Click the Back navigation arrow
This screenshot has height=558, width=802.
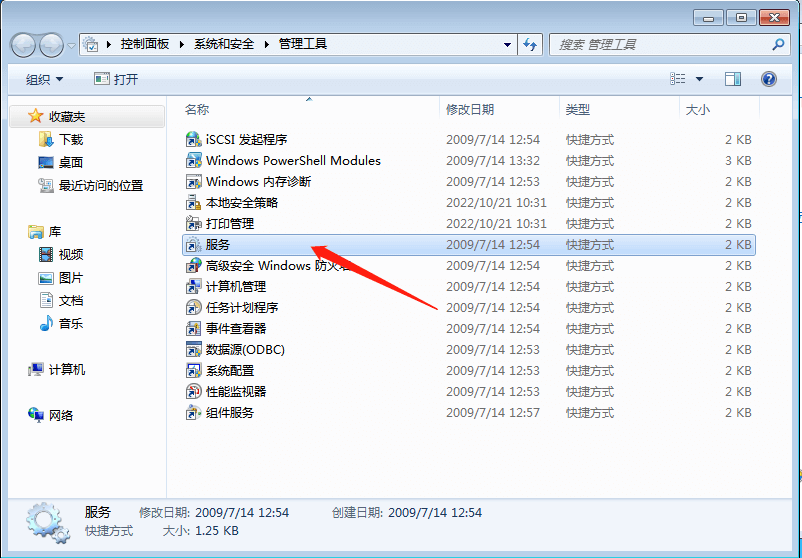23,45
